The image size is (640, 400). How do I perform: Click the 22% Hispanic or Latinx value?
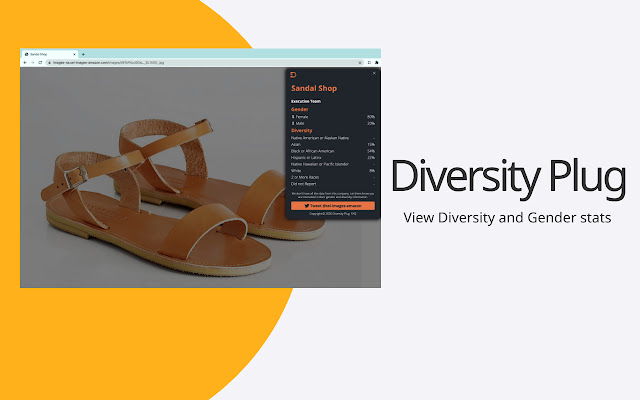[x=371, y=158]
